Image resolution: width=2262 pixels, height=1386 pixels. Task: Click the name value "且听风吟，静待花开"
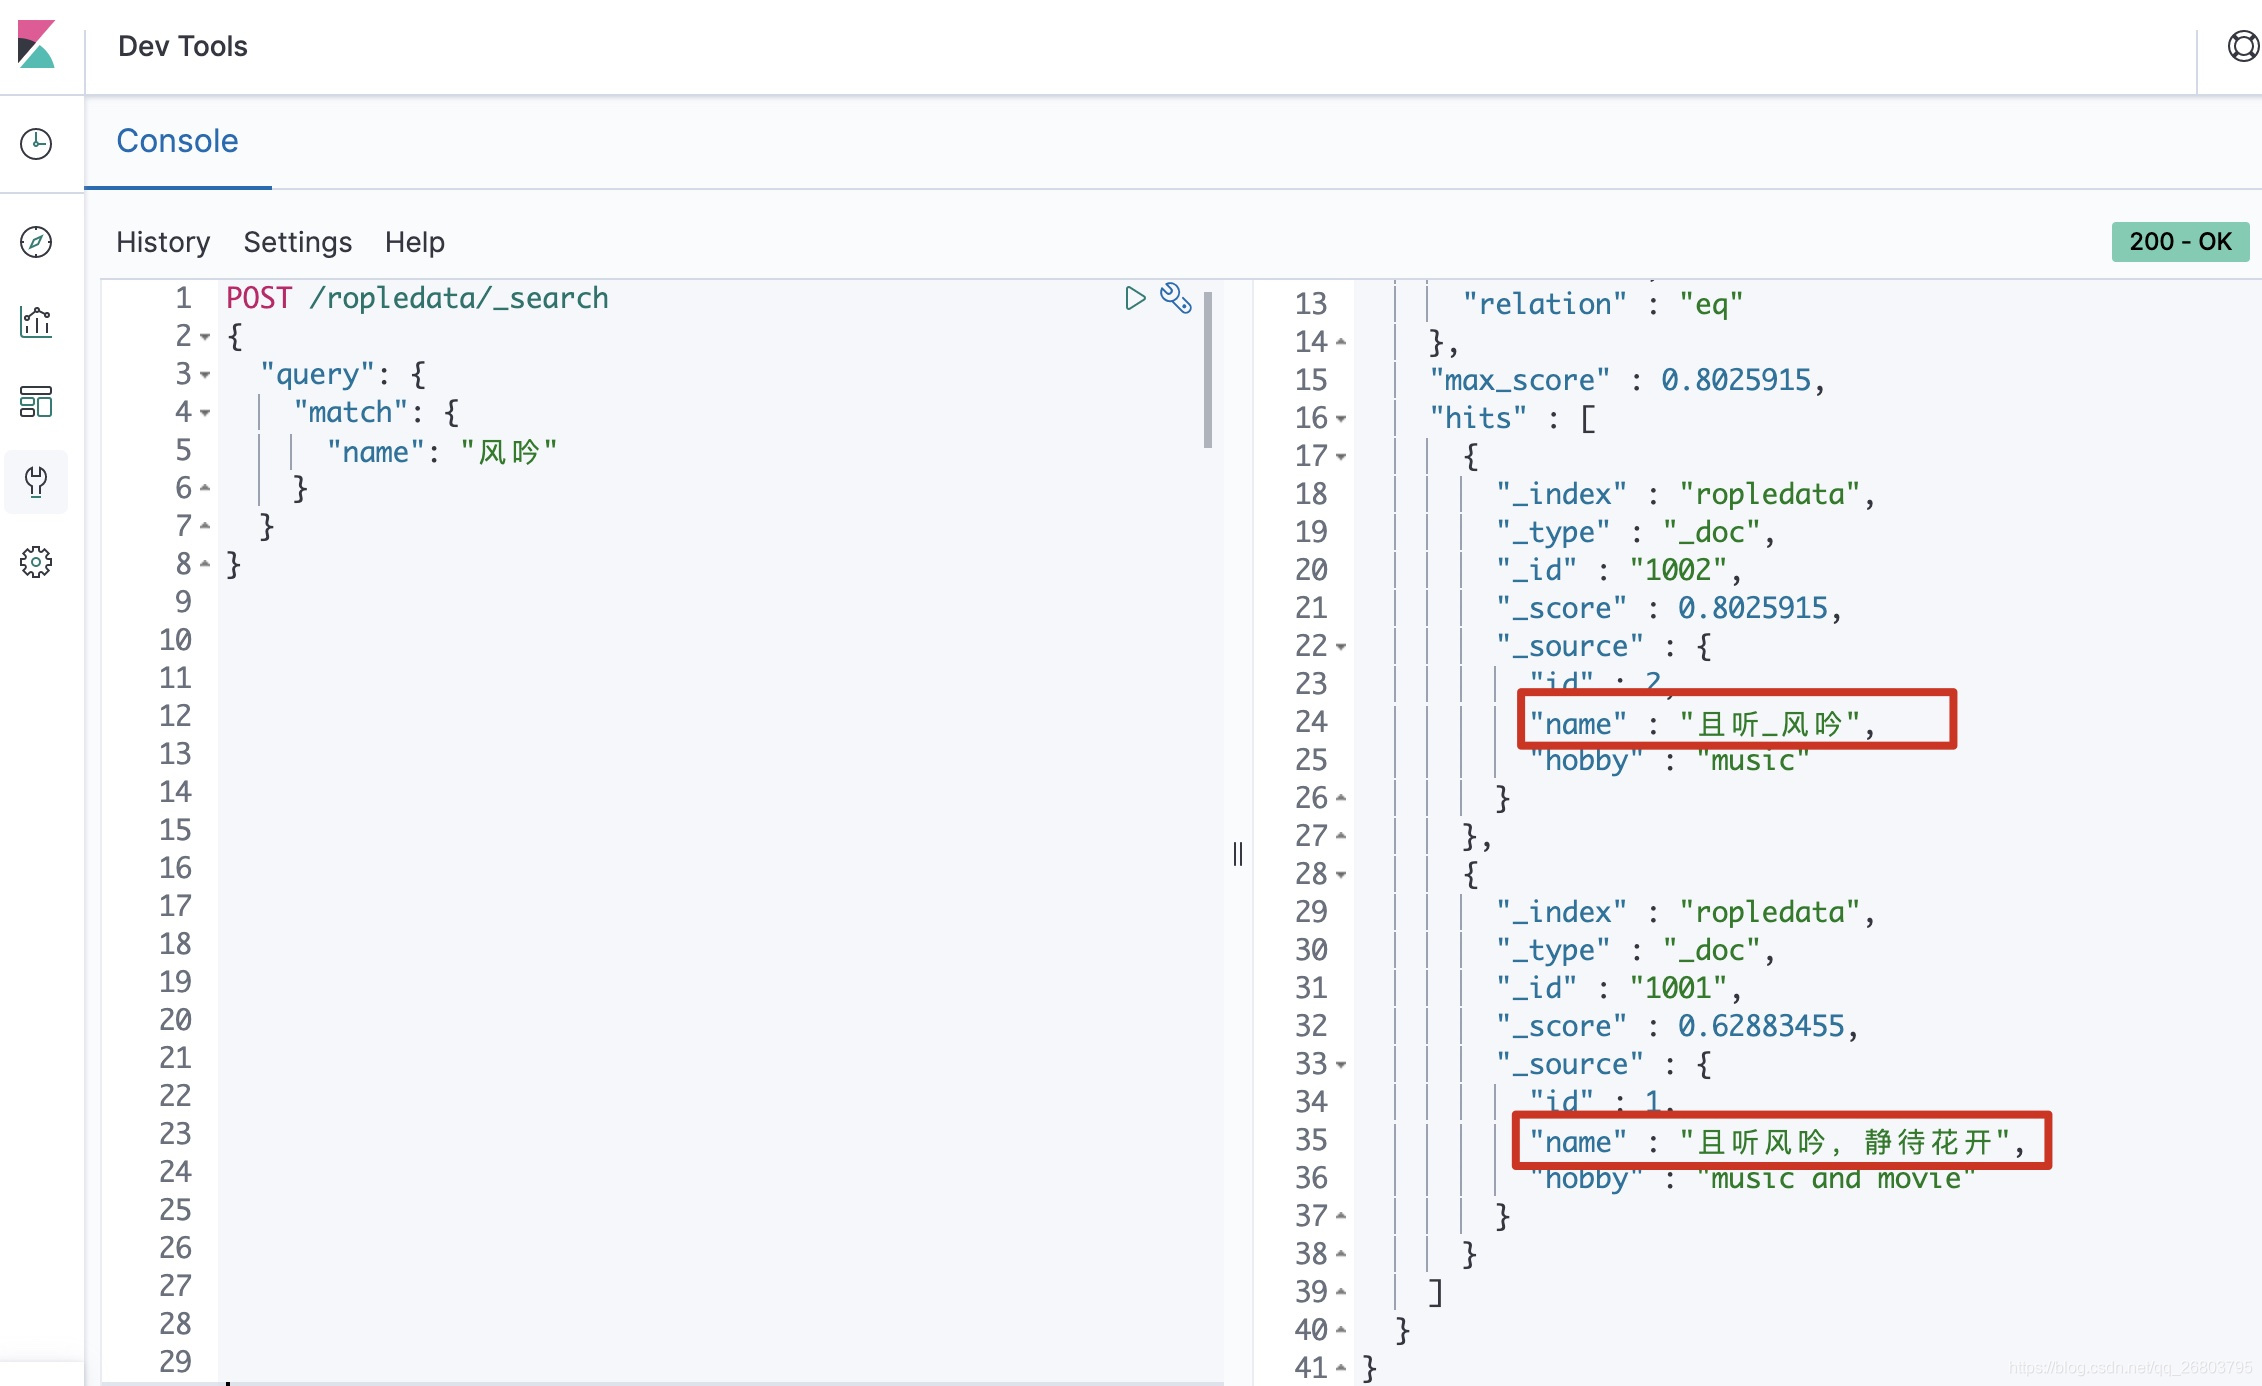(x=1845, y=1141)
